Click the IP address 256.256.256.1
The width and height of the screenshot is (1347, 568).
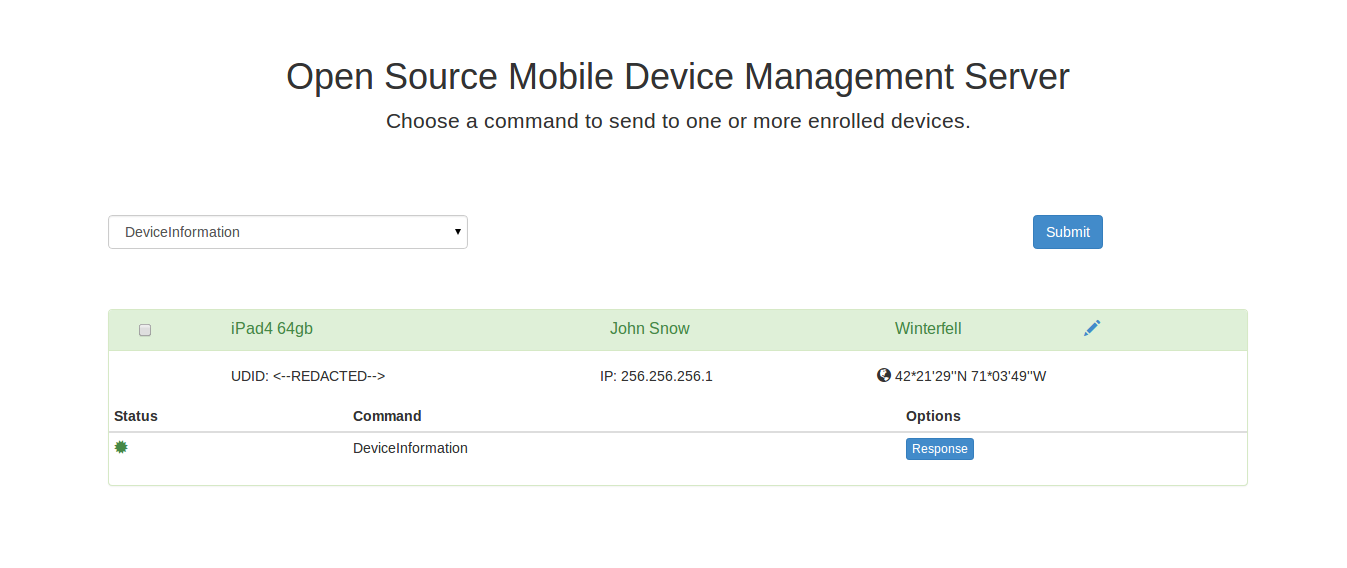point(656,377)
